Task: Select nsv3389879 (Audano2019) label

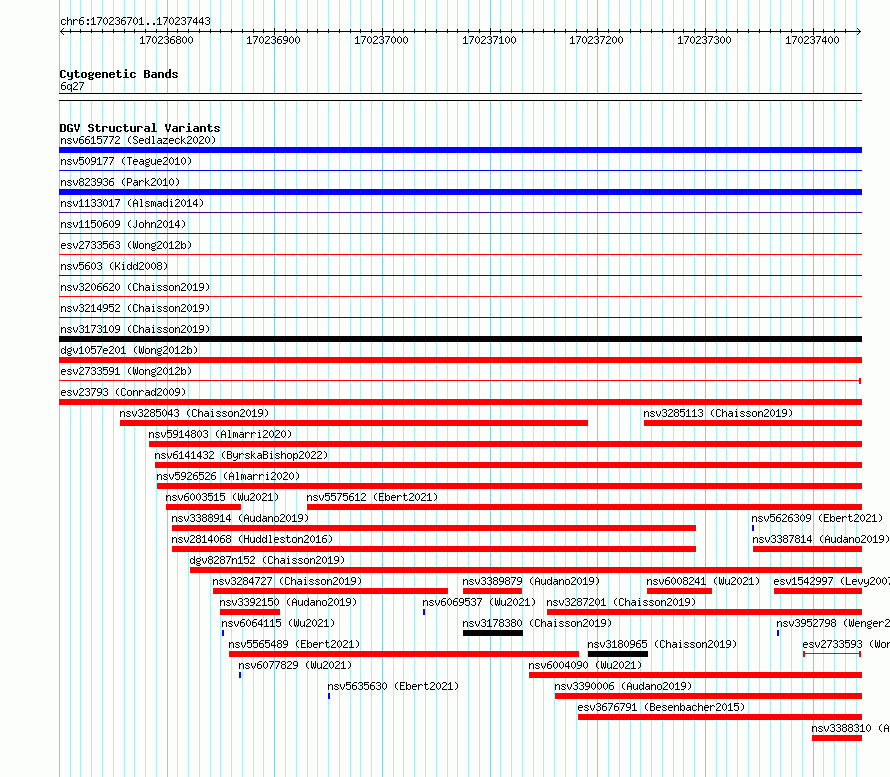Action: tap(531, 581)
